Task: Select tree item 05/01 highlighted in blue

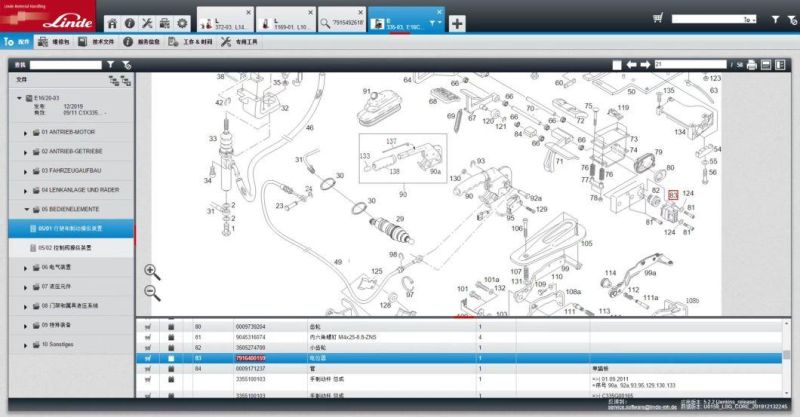Action: click(71, 229)
